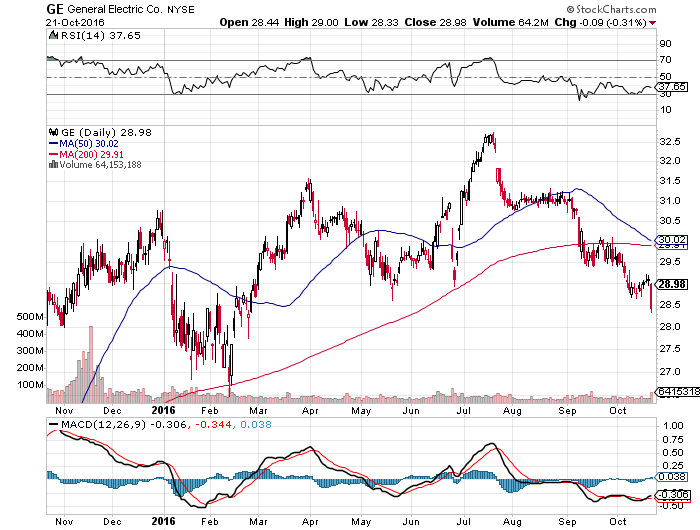Click the RSI 90 axis label
The height and width of the screenshot is (530, 700).
click(x=666, y=43)
